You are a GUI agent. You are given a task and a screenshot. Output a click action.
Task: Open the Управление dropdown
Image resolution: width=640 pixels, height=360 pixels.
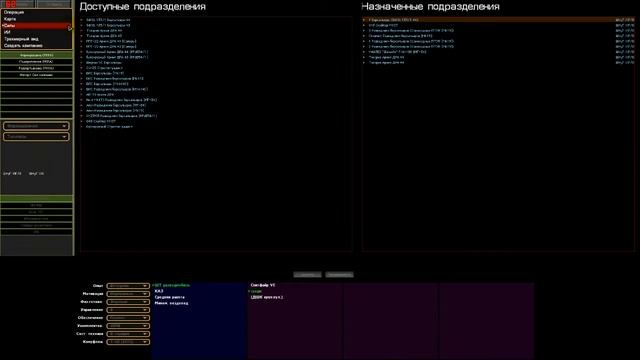click(x=128, y=310)
